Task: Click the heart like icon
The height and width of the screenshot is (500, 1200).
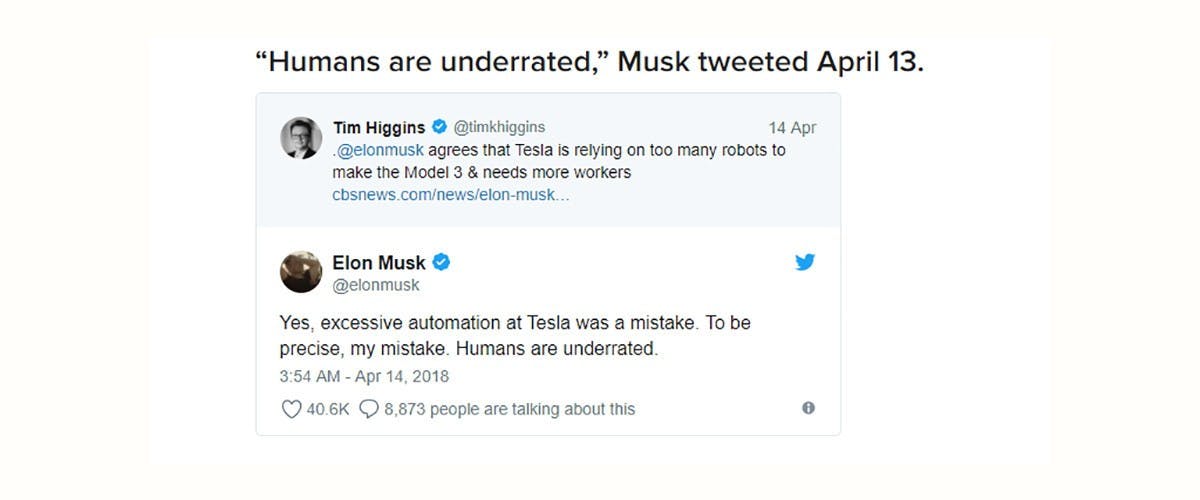Action: coord(291,409)
